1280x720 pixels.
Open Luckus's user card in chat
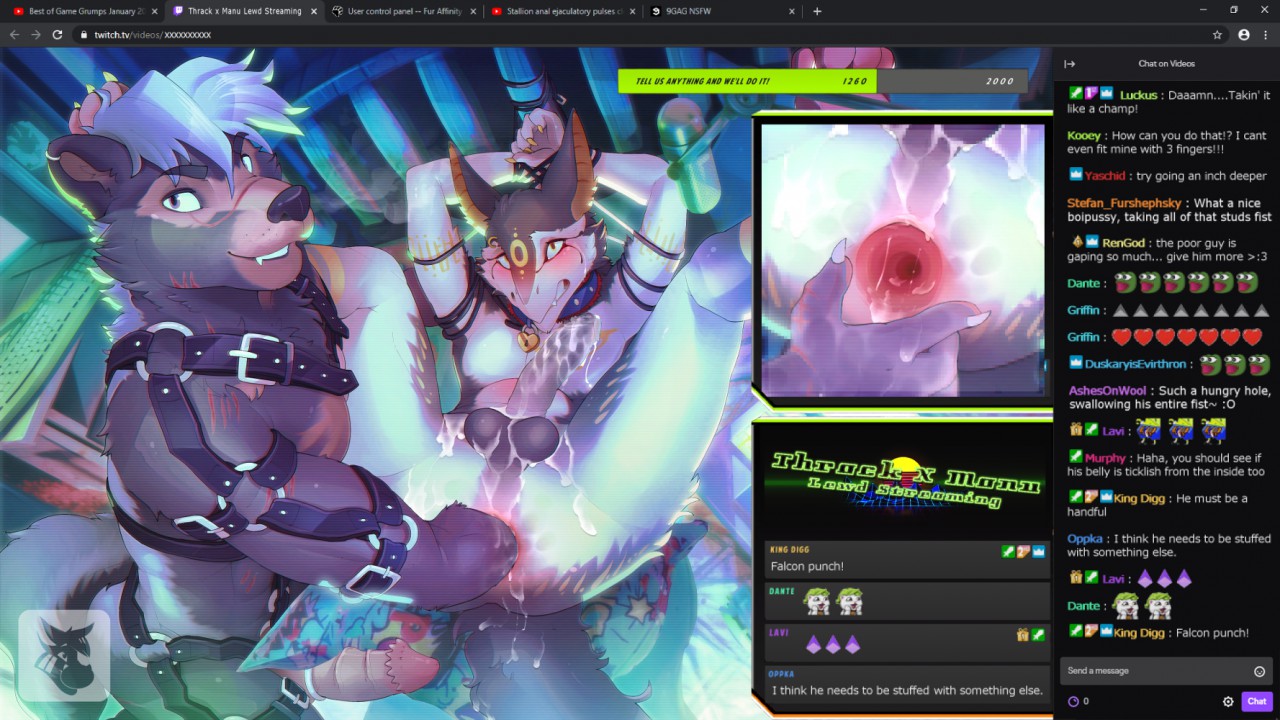[x=1139, y=94]
